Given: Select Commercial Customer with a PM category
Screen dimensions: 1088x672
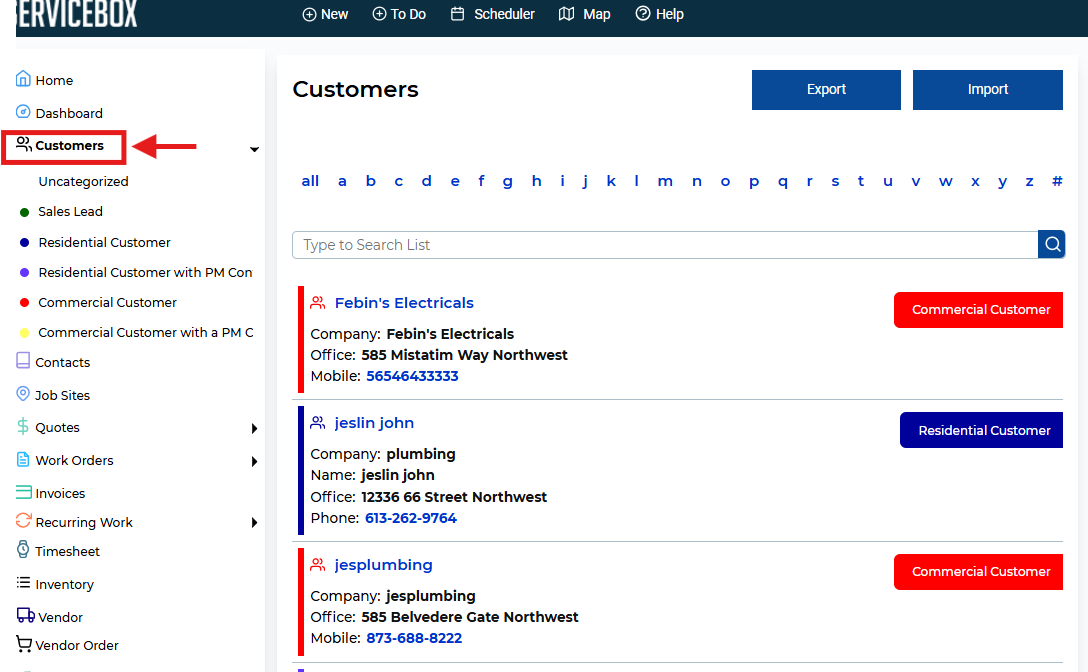Looking at the screenshot, I should (146, 332).
